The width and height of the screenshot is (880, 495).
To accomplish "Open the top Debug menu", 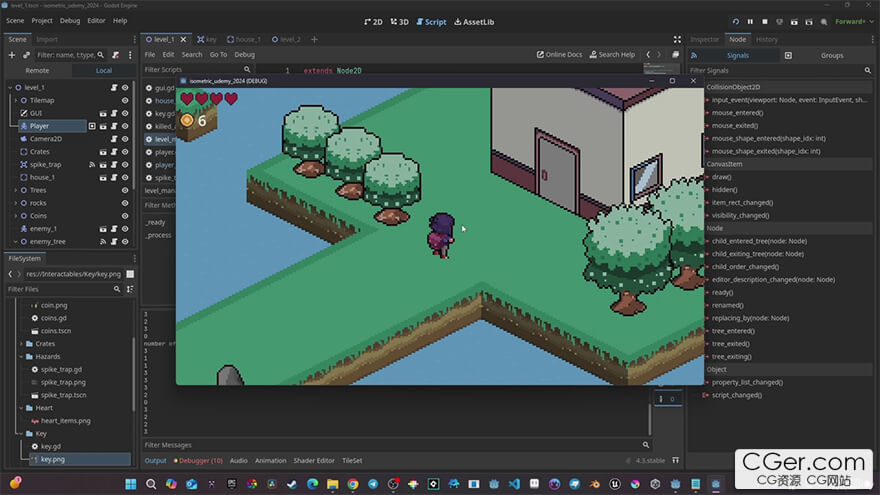I will [70, 21].
